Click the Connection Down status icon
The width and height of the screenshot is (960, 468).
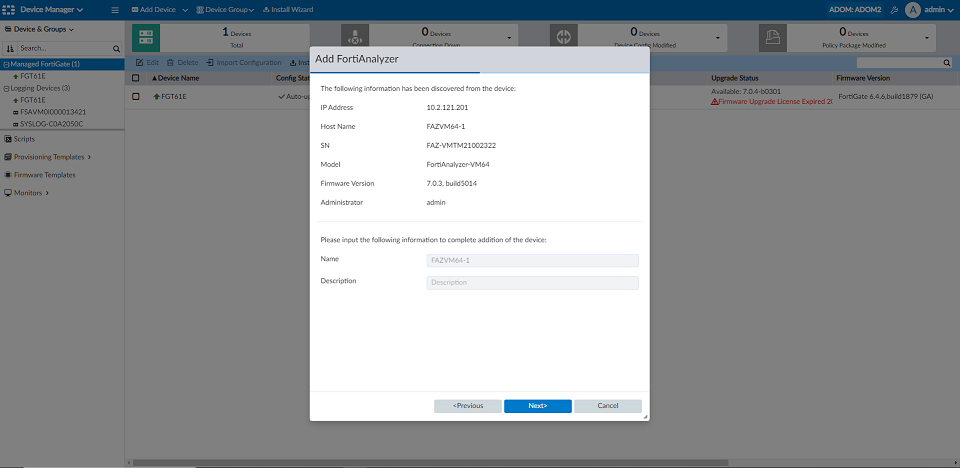[354, 38]
